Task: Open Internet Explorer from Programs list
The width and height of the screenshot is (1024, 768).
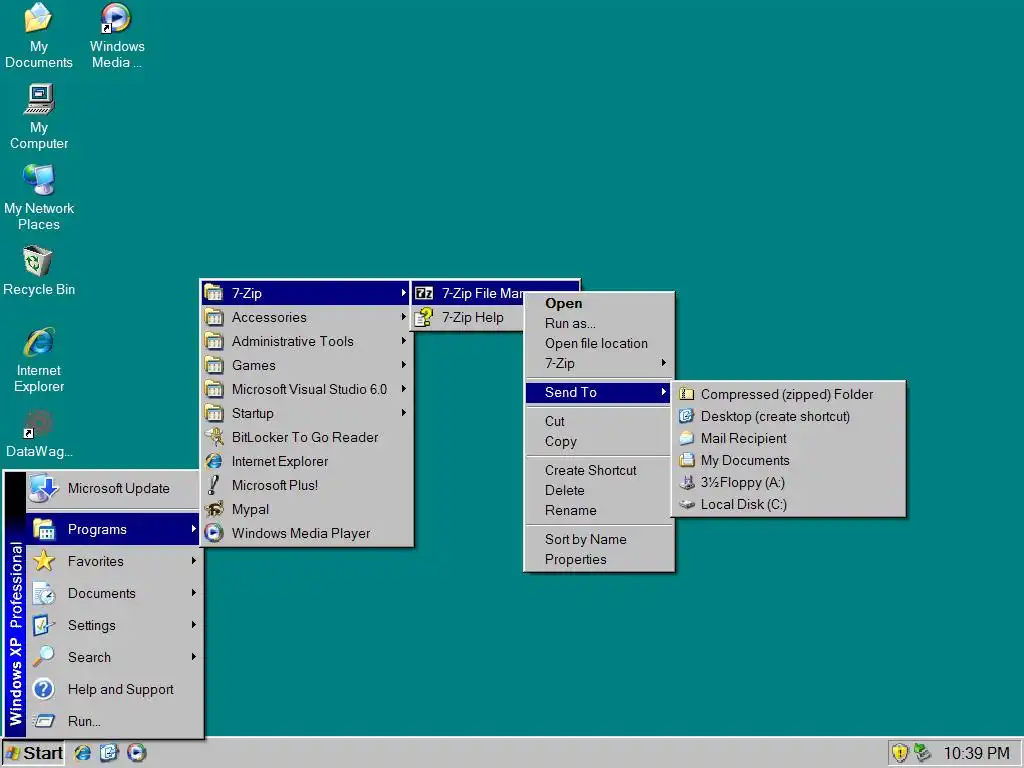Action: pyautogui.click(x=306, y=461)
